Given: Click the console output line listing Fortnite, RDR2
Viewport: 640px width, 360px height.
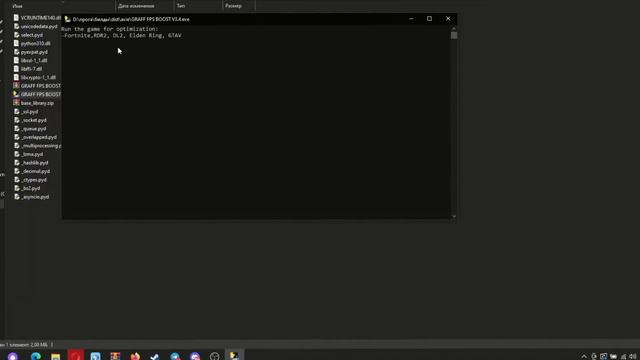Looking at the screenshot, I should (x=122, y=36).
